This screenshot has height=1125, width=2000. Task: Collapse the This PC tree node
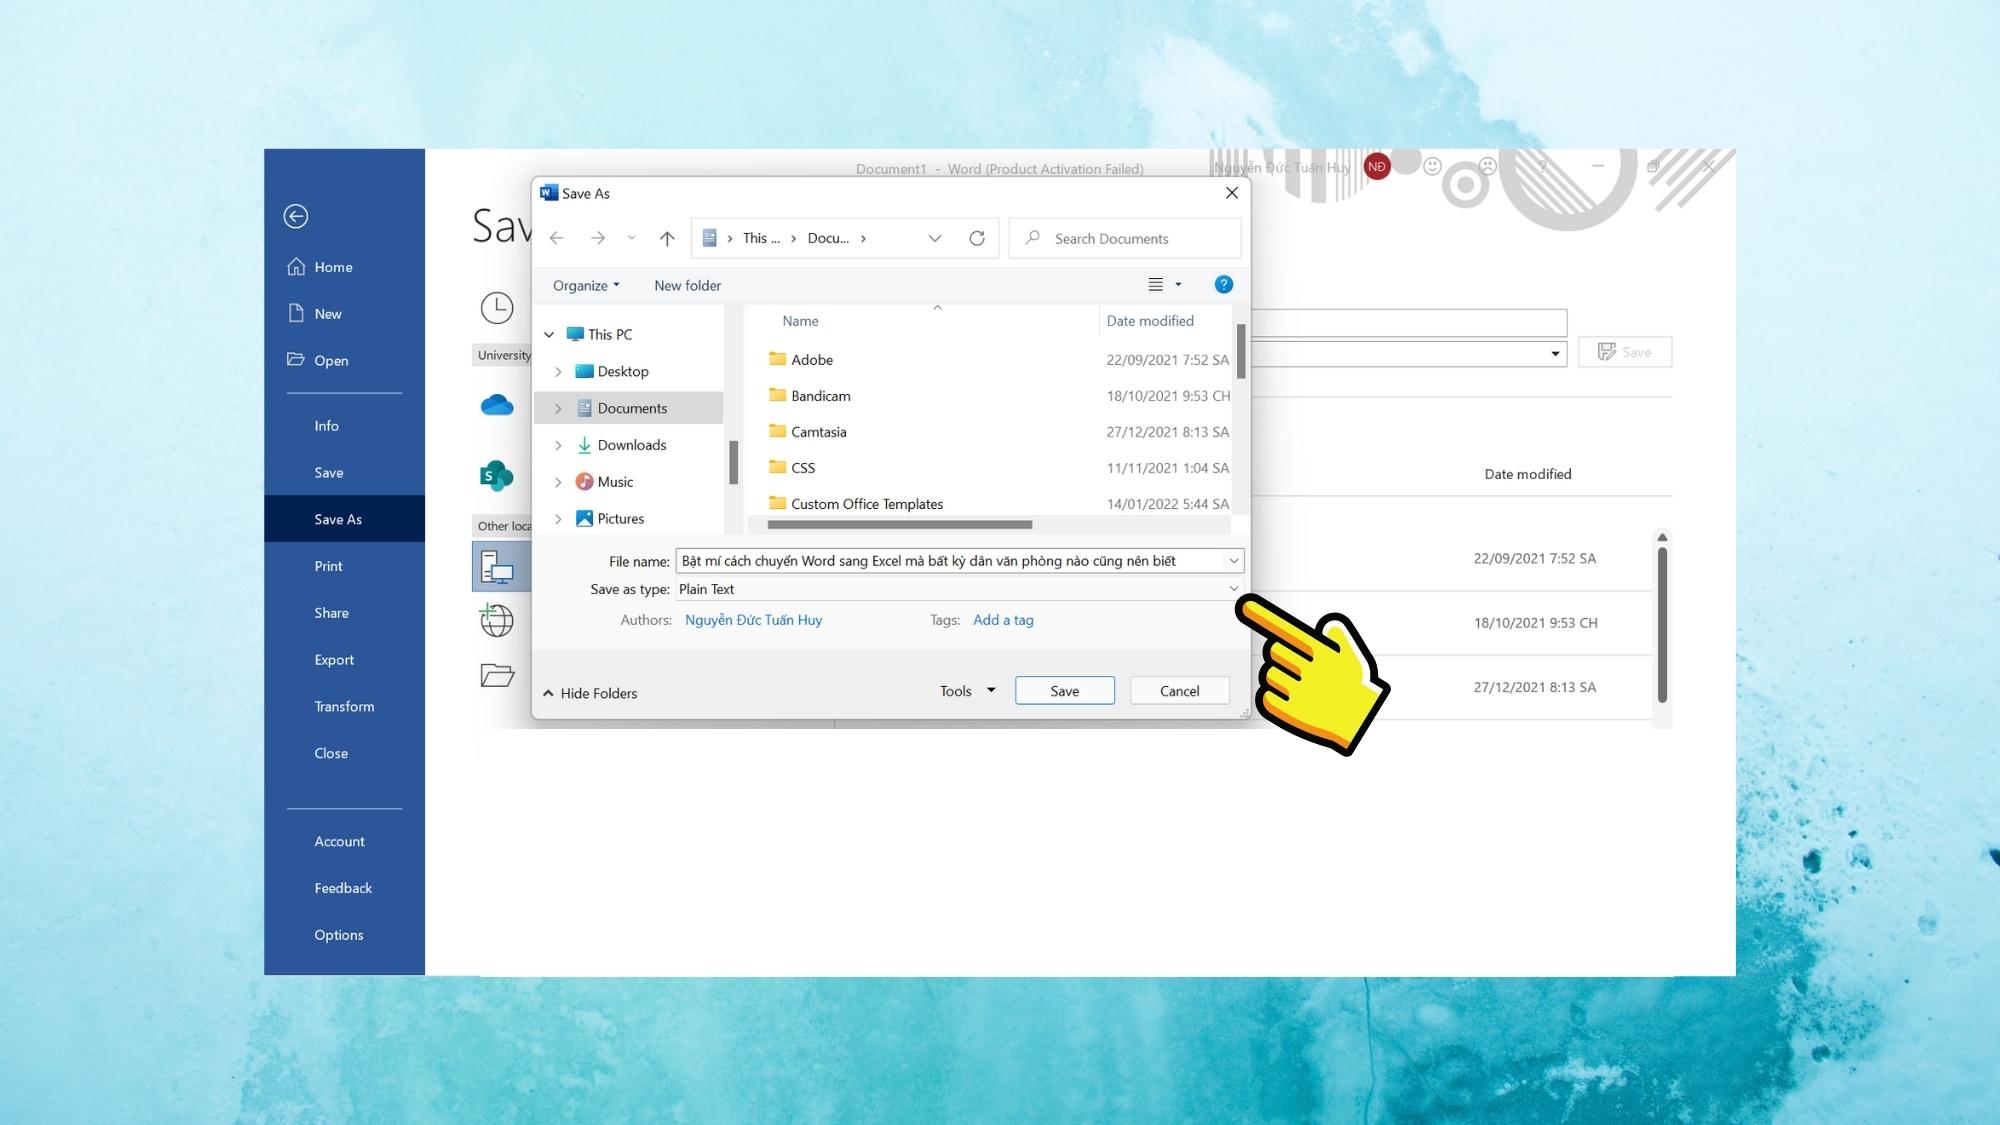click(549, 334)
